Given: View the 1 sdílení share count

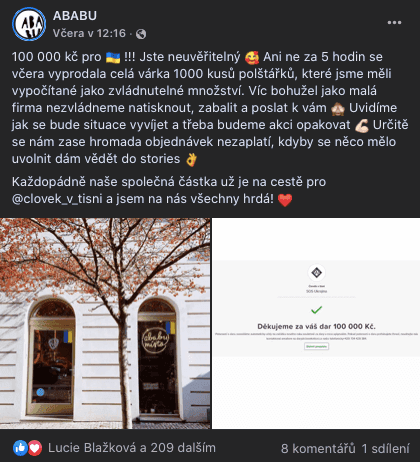Looking at the screenshot, I should pyautogui.click(x=385, y=448).
